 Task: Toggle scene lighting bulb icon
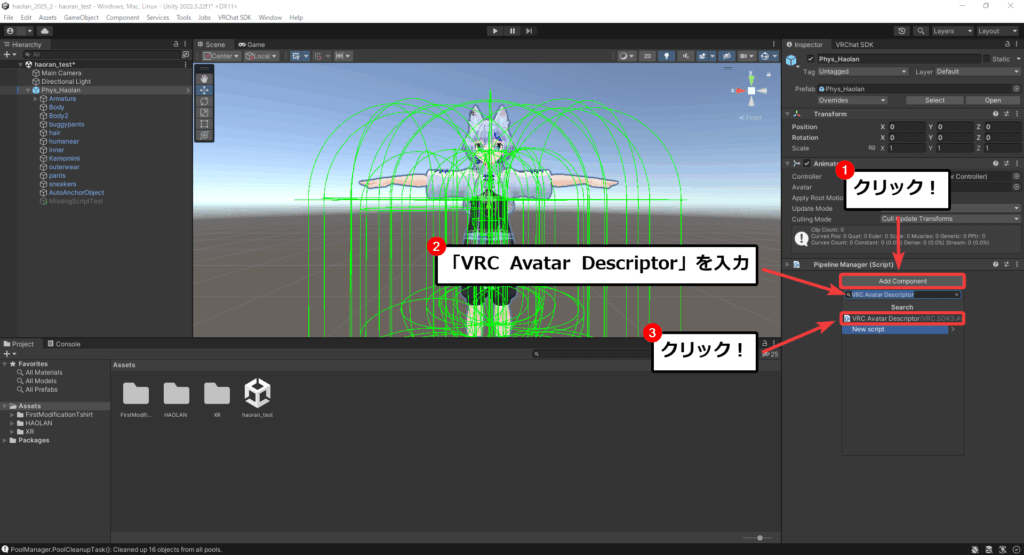pyautogui.click(x=666, y=56)
